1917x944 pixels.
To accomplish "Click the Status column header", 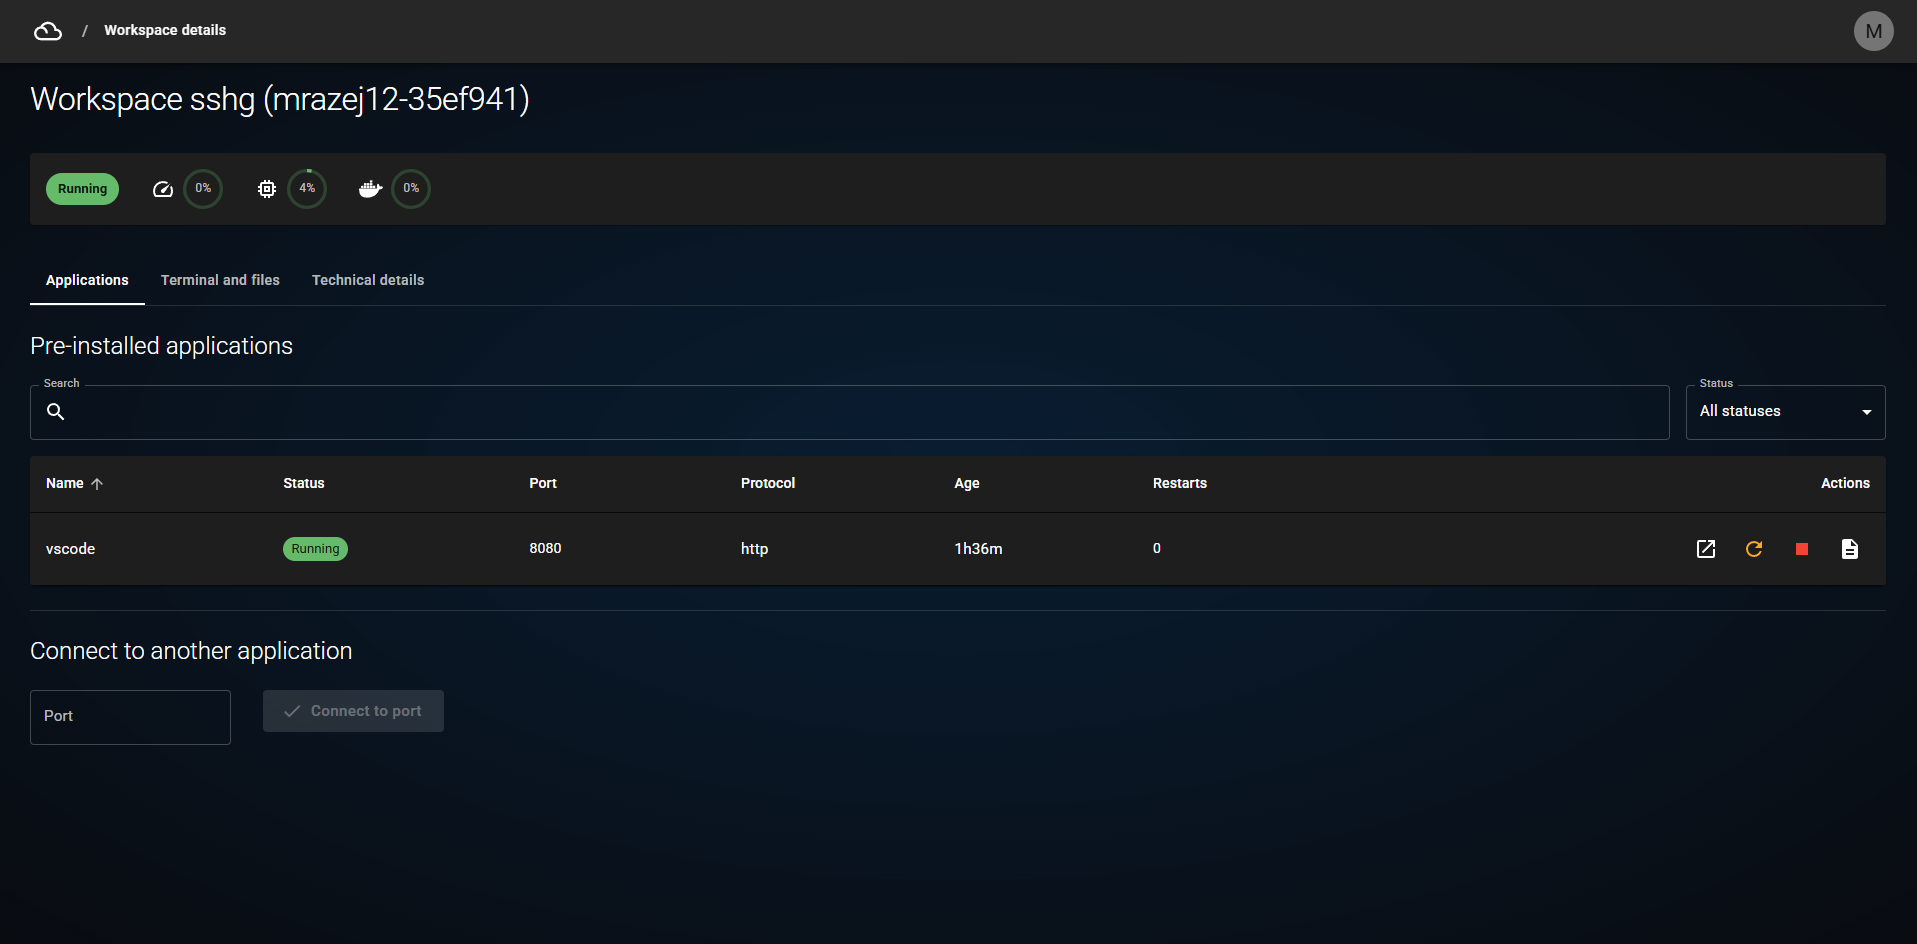I will pyautogui.click(x=304, y=483).
